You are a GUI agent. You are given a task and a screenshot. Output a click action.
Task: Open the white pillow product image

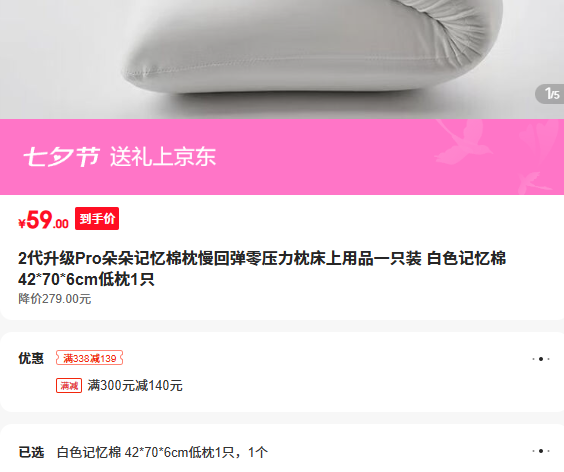click(282, 59)
